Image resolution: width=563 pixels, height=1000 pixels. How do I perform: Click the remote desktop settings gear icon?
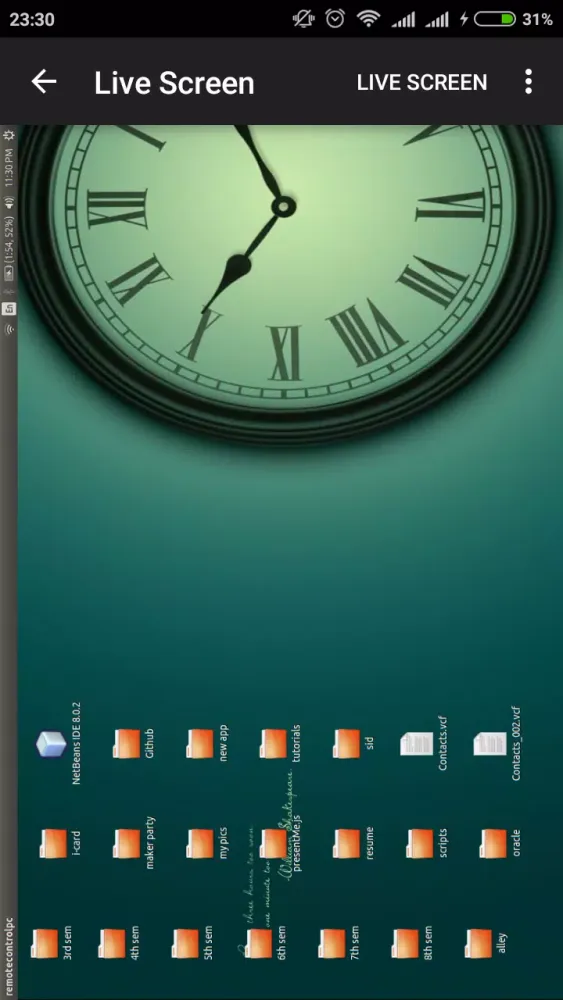(x=9, y=135)
